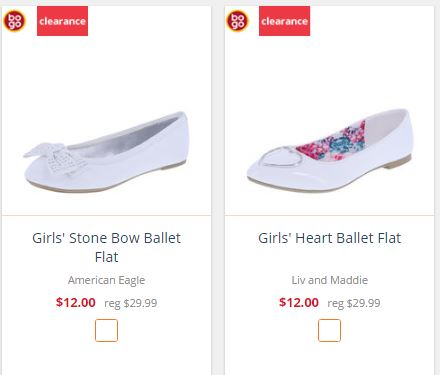Choose the white color swatch for the Stone Bow flat
Image resolution: width=440 pixels, height=375 pixels.
(106, 330)
